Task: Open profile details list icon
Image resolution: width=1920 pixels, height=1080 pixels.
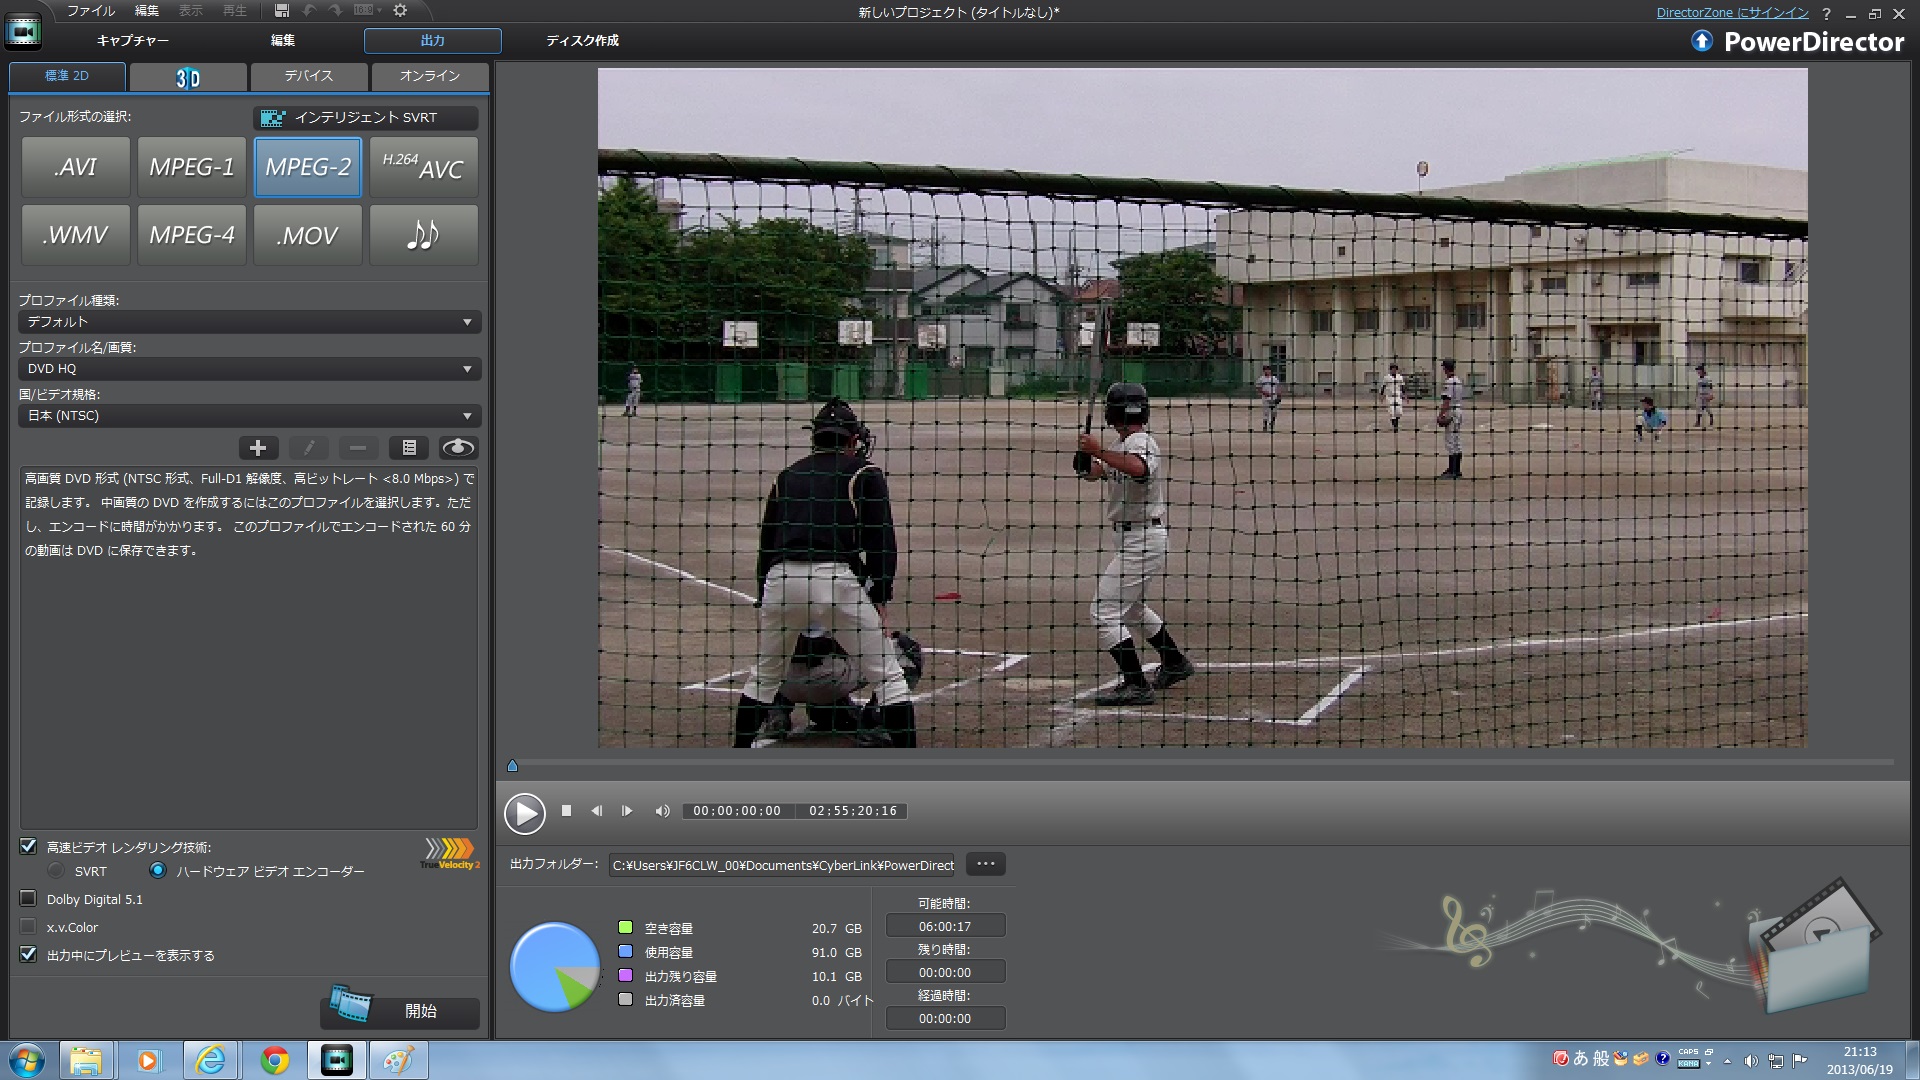Action: [409, 448]
